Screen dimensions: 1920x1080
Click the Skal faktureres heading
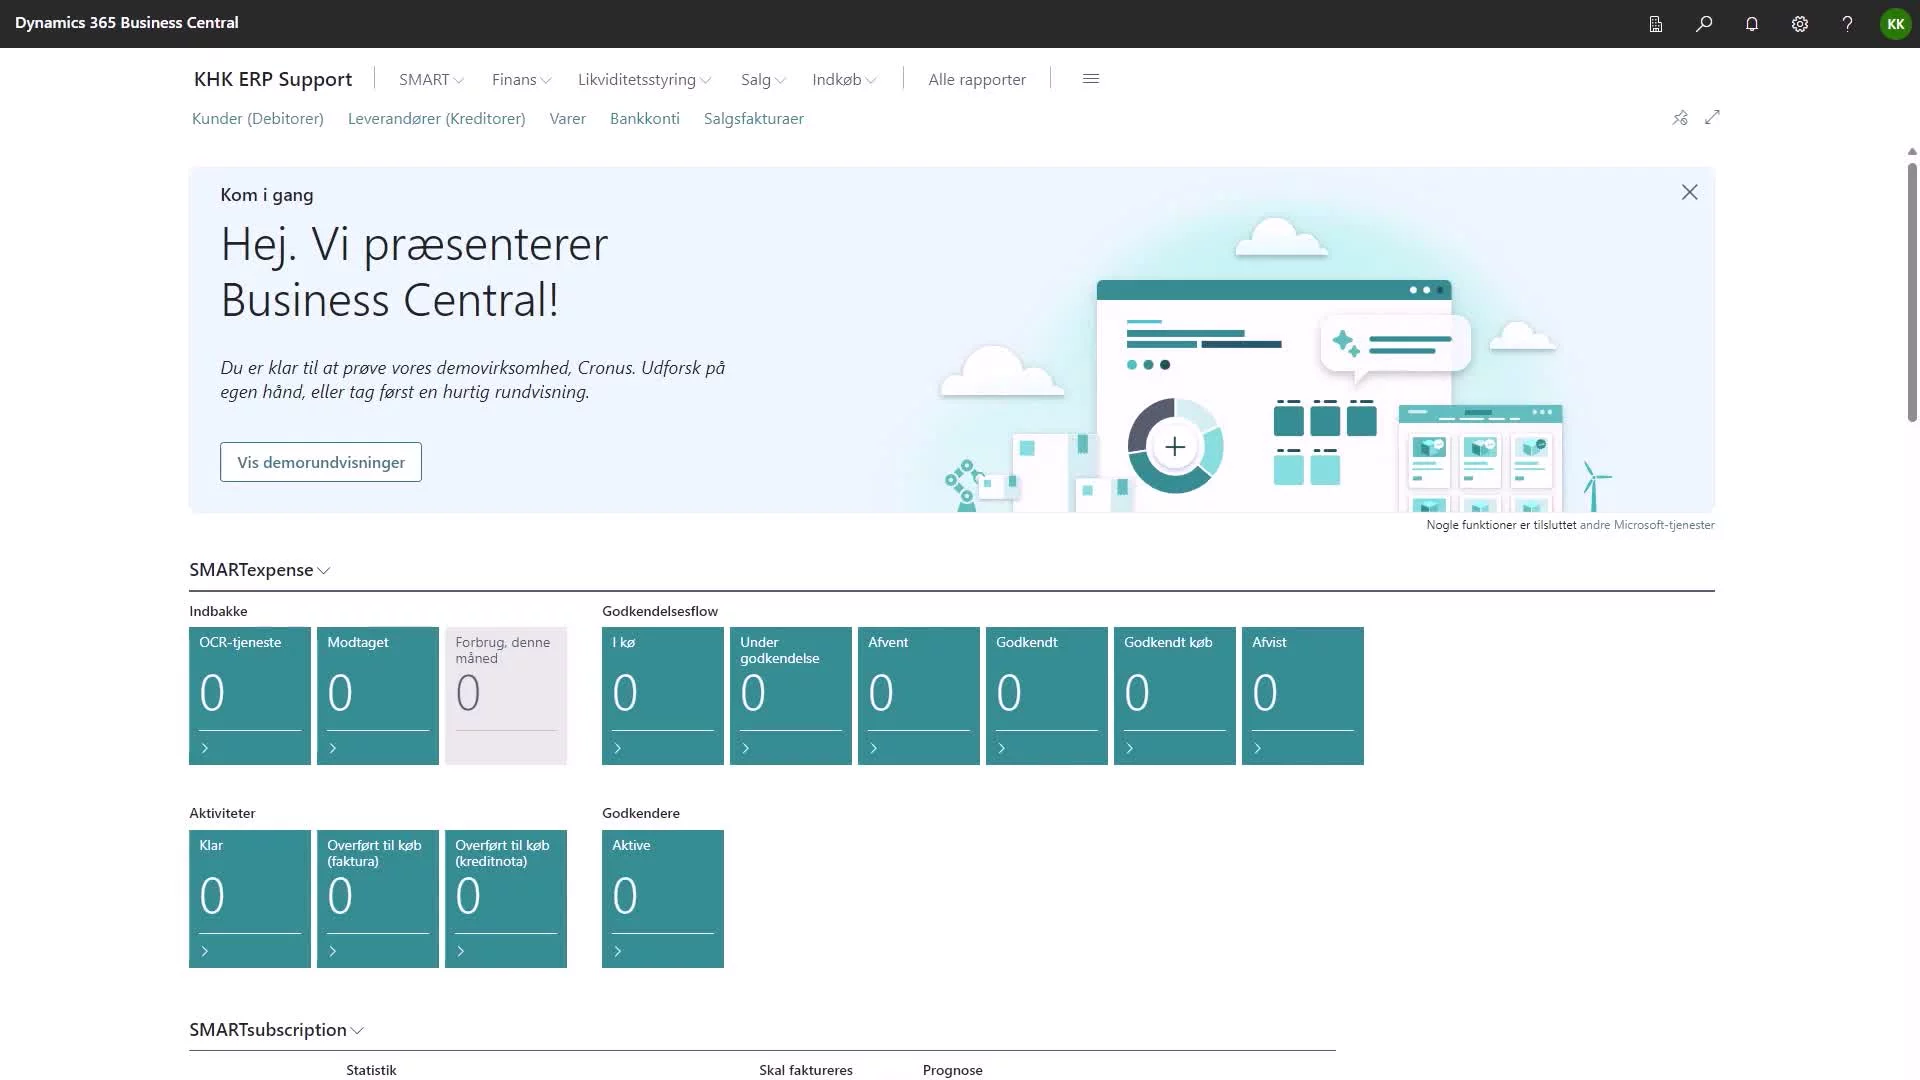click(x=806, y=1070)
